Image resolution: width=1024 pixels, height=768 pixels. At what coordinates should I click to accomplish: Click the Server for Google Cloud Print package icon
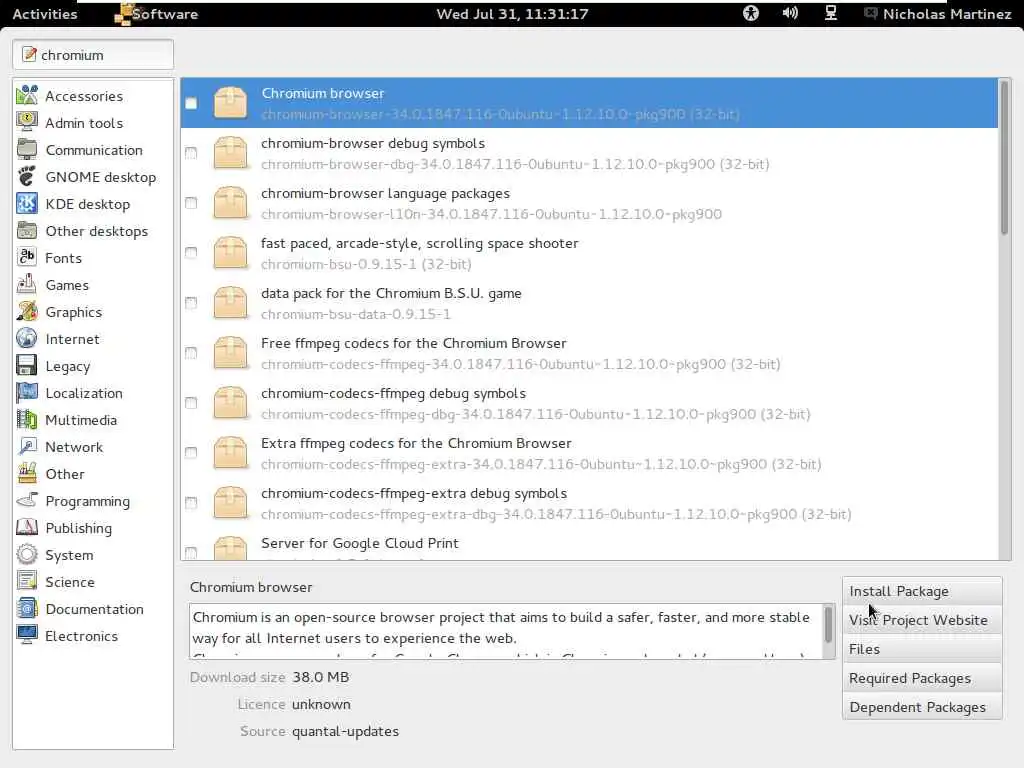pos(231,548)
